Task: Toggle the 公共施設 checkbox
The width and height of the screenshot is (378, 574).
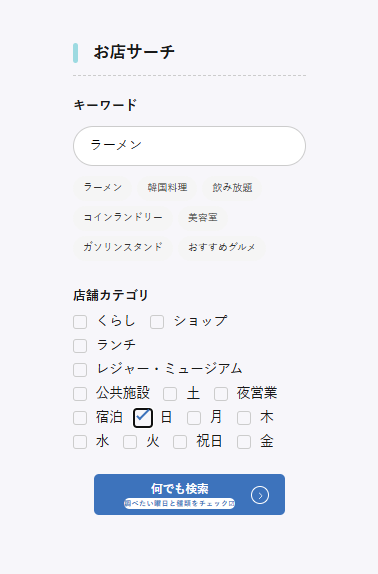Action: coord(80,394)
